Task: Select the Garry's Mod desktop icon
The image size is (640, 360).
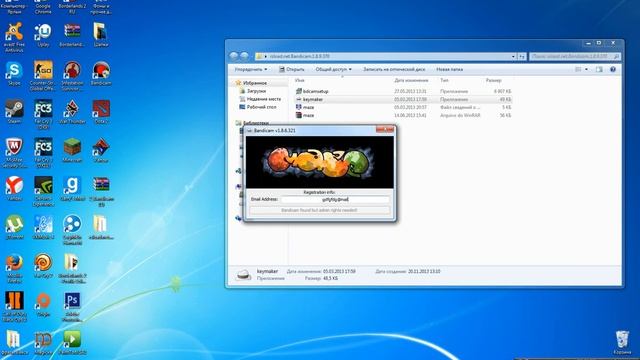Action: (72, 189)
